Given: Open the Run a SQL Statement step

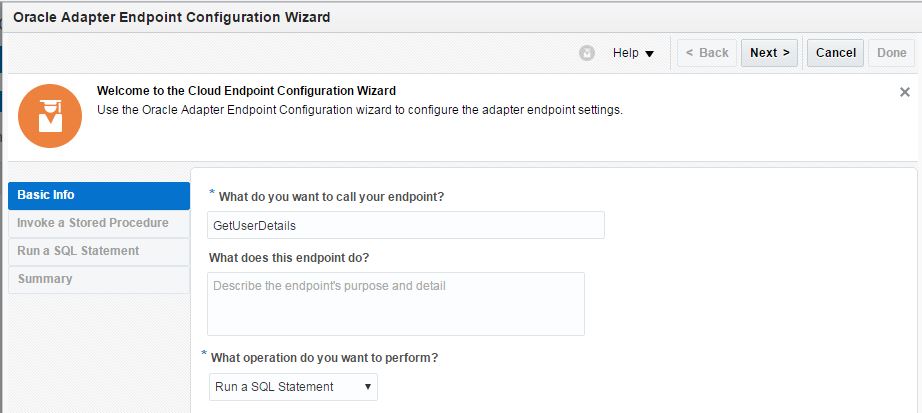Looking at the screenshot, I should 98,251.
